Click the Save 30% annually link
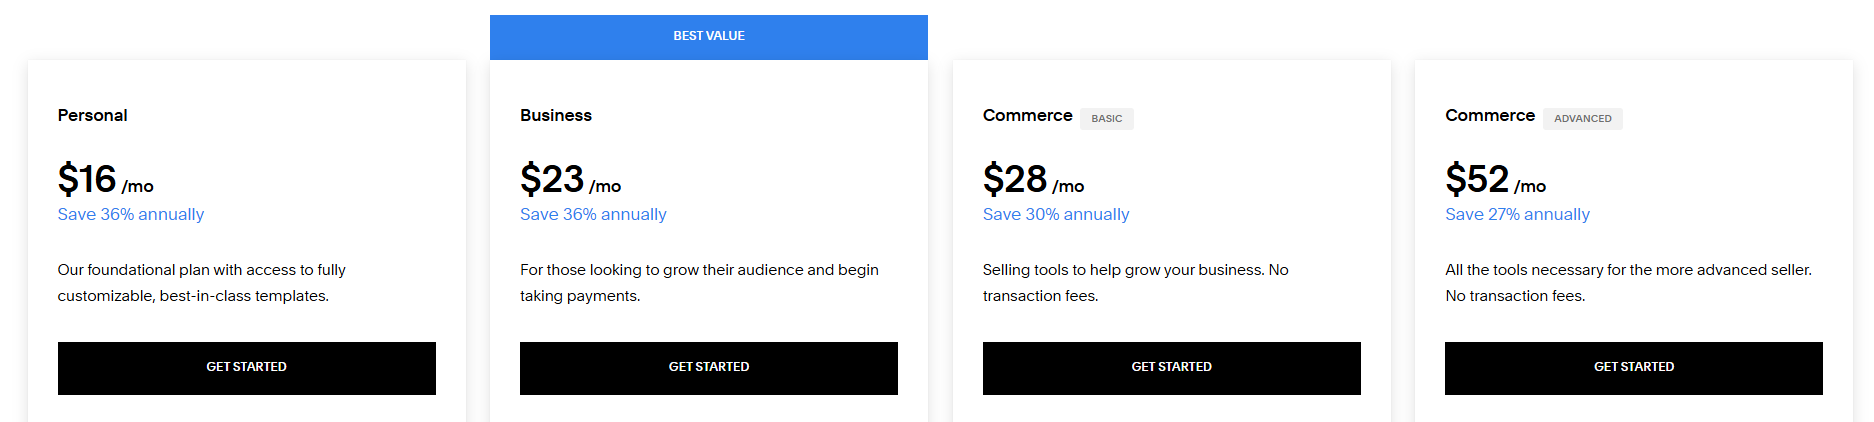This screenshot has width=1874, height=422. coord(1055,214)
